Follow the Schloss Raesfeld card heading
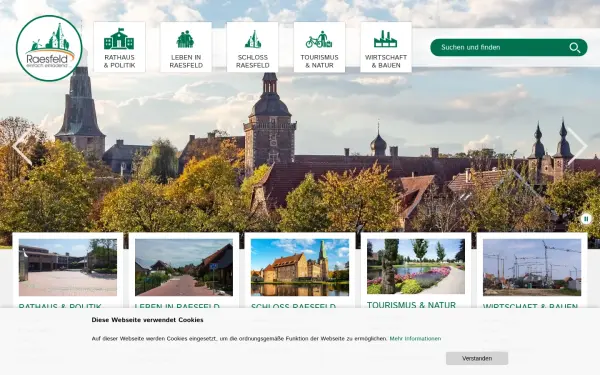The image size is (600, 375). [x=293, y=307]
